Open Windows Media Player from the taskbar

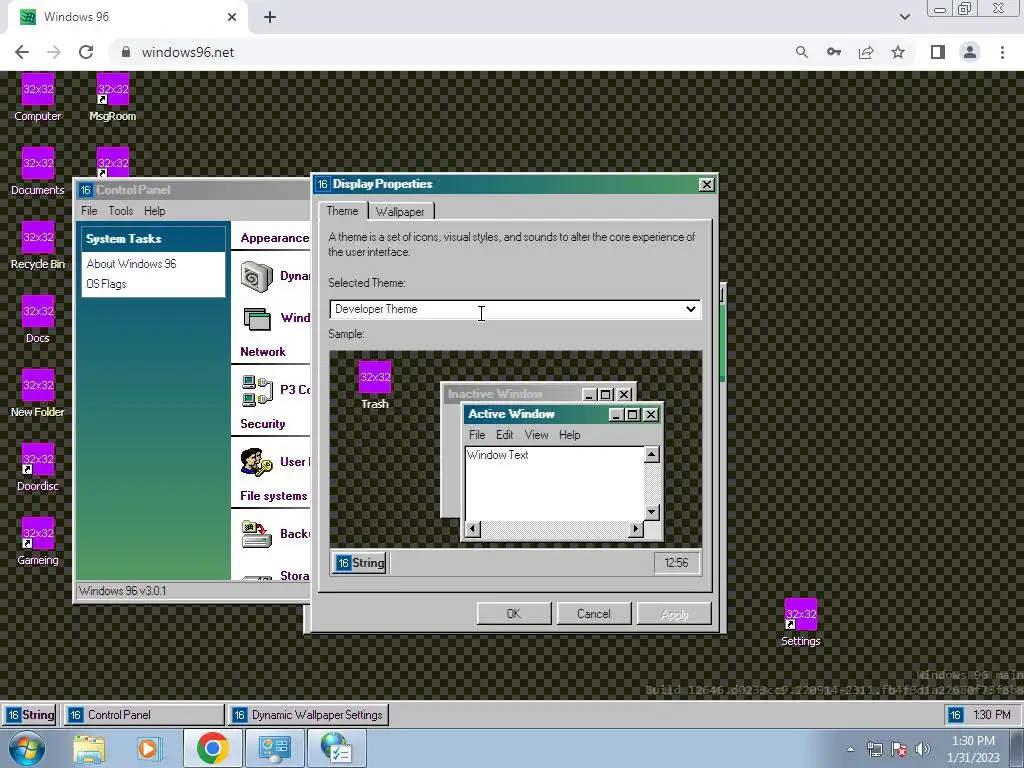tap(149, 748)
